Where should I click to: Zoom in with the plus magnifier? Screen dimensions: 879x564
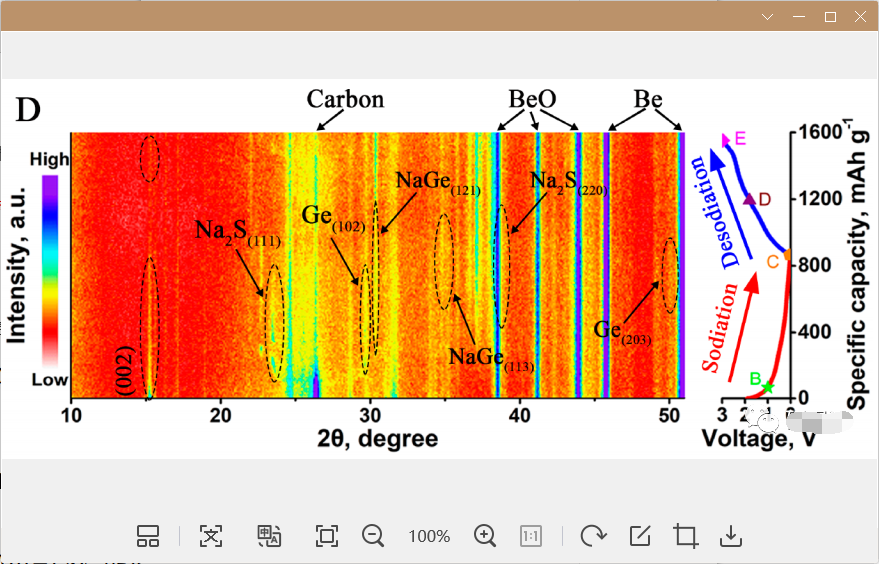point(485,536)
